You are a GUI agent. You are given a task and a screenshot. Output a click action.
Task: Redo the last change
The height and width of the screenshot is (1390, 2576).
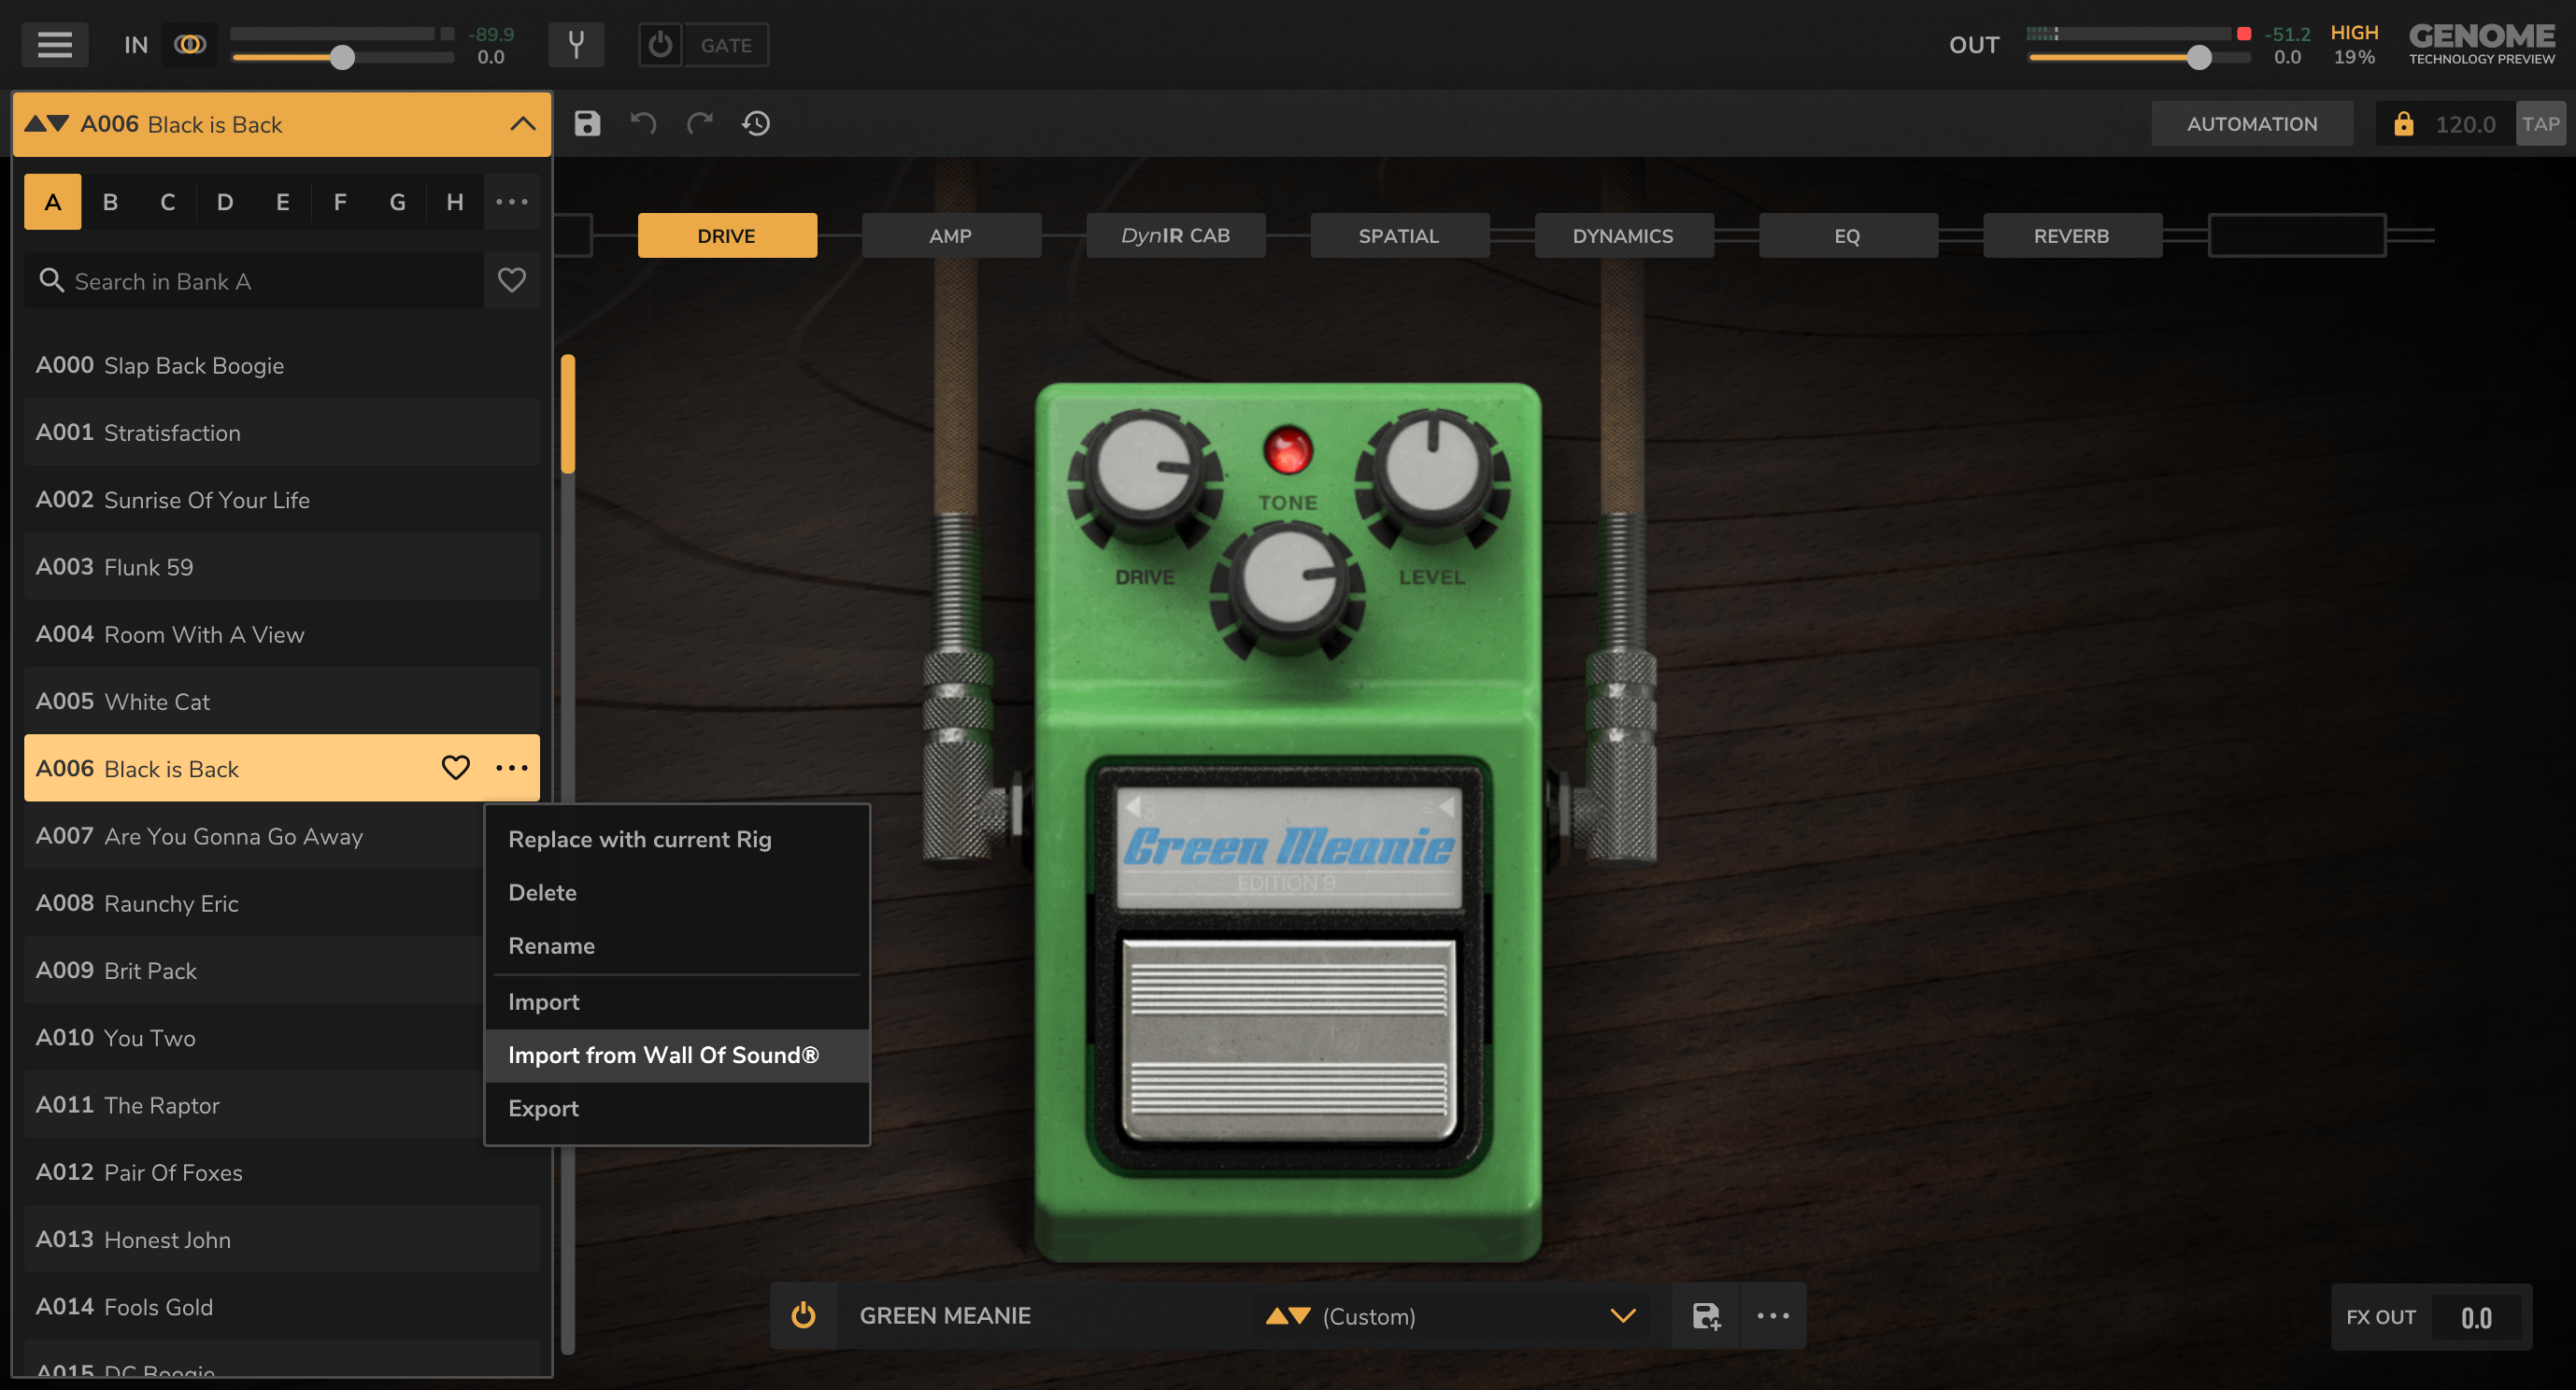tap(699, 123)
